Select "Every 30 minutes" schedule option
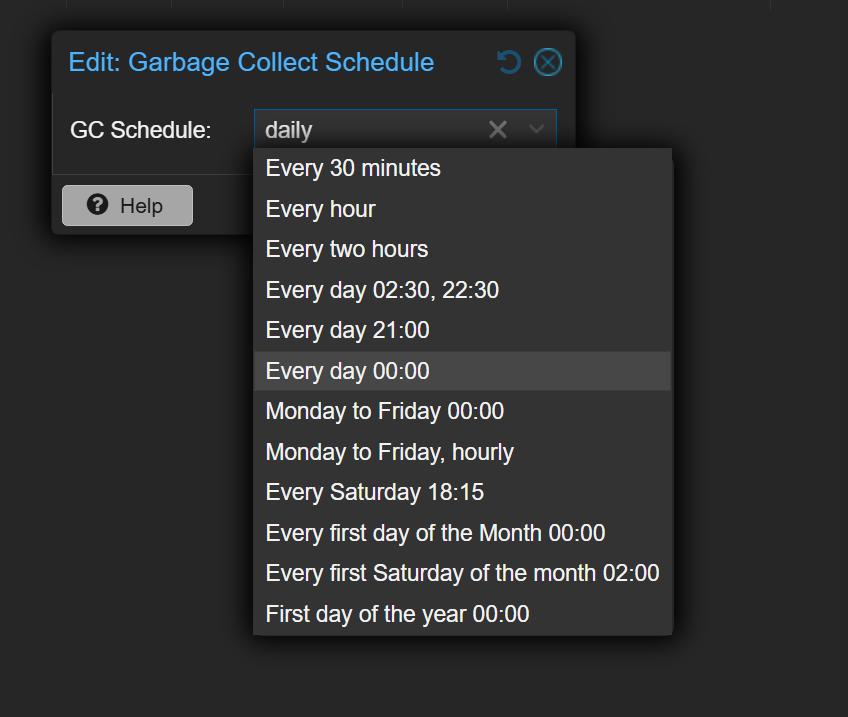 tap(352, 168)
